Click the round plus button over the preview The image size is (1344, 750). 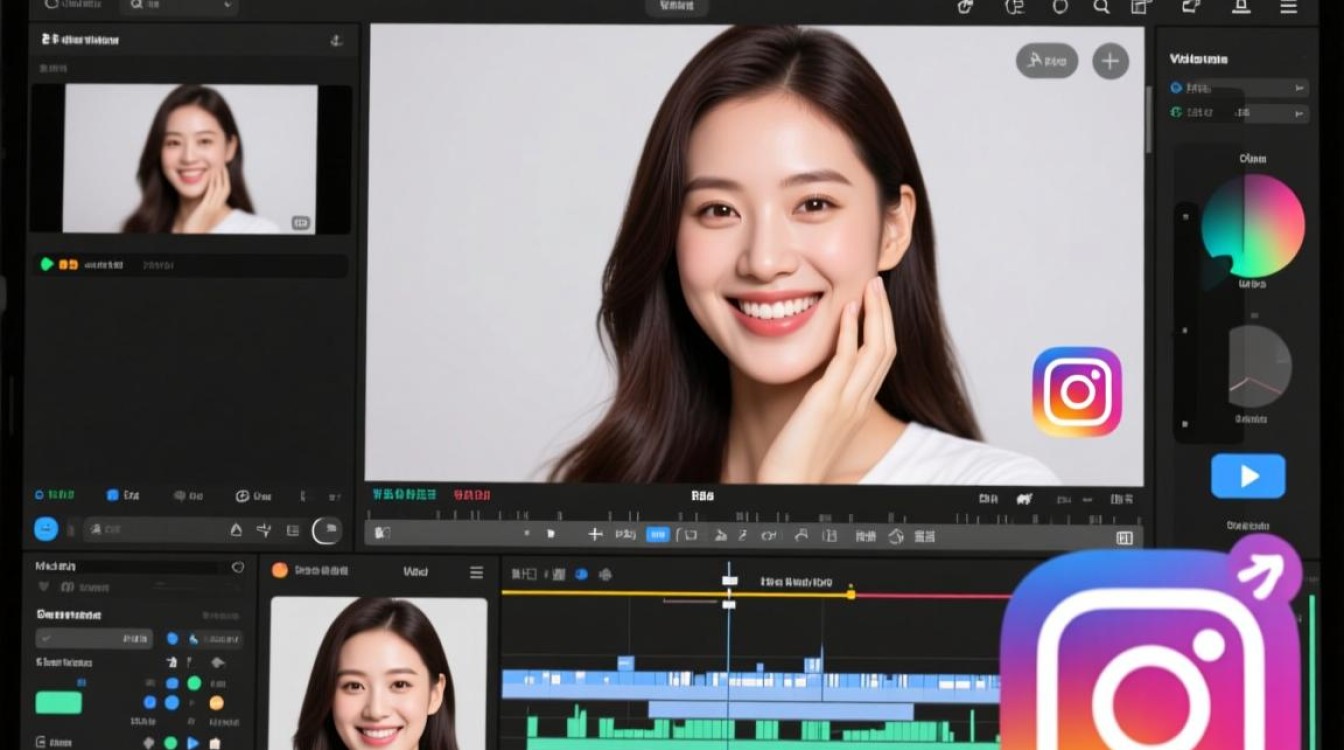pos(1110,61)
